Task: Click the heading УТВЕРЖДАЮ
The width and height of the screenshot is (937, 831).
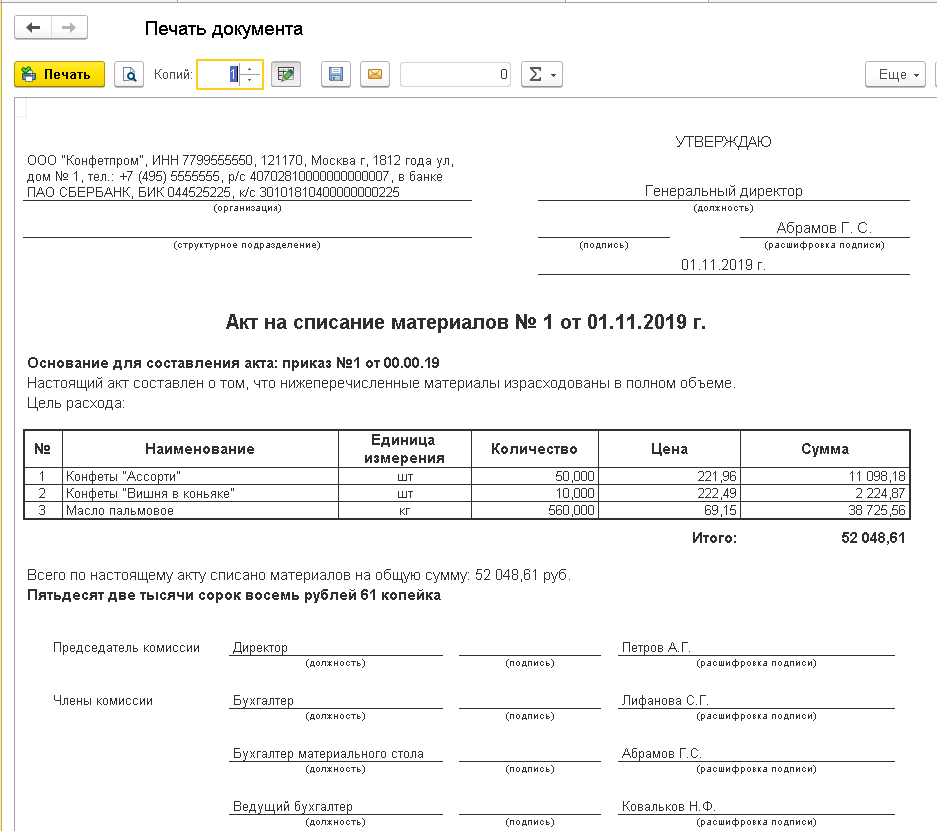Action: click(723, 142)
